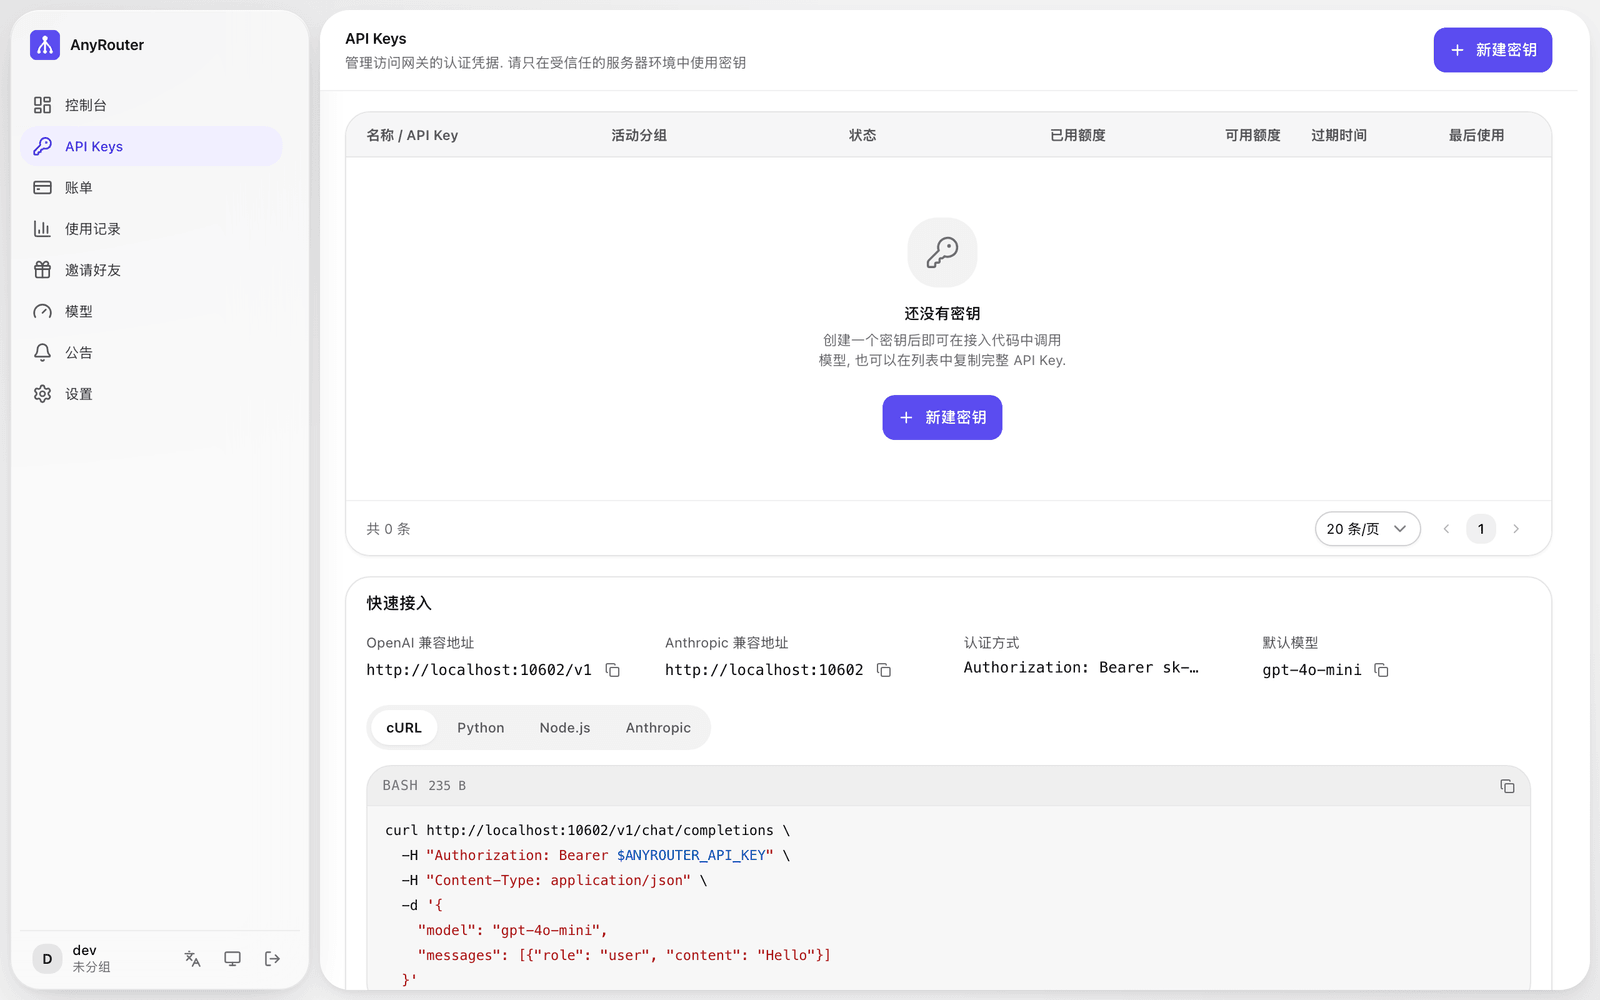Screen dimensions: 1600x1000
Task: Click the 可用额度 column header
Action: (1253, 135)
